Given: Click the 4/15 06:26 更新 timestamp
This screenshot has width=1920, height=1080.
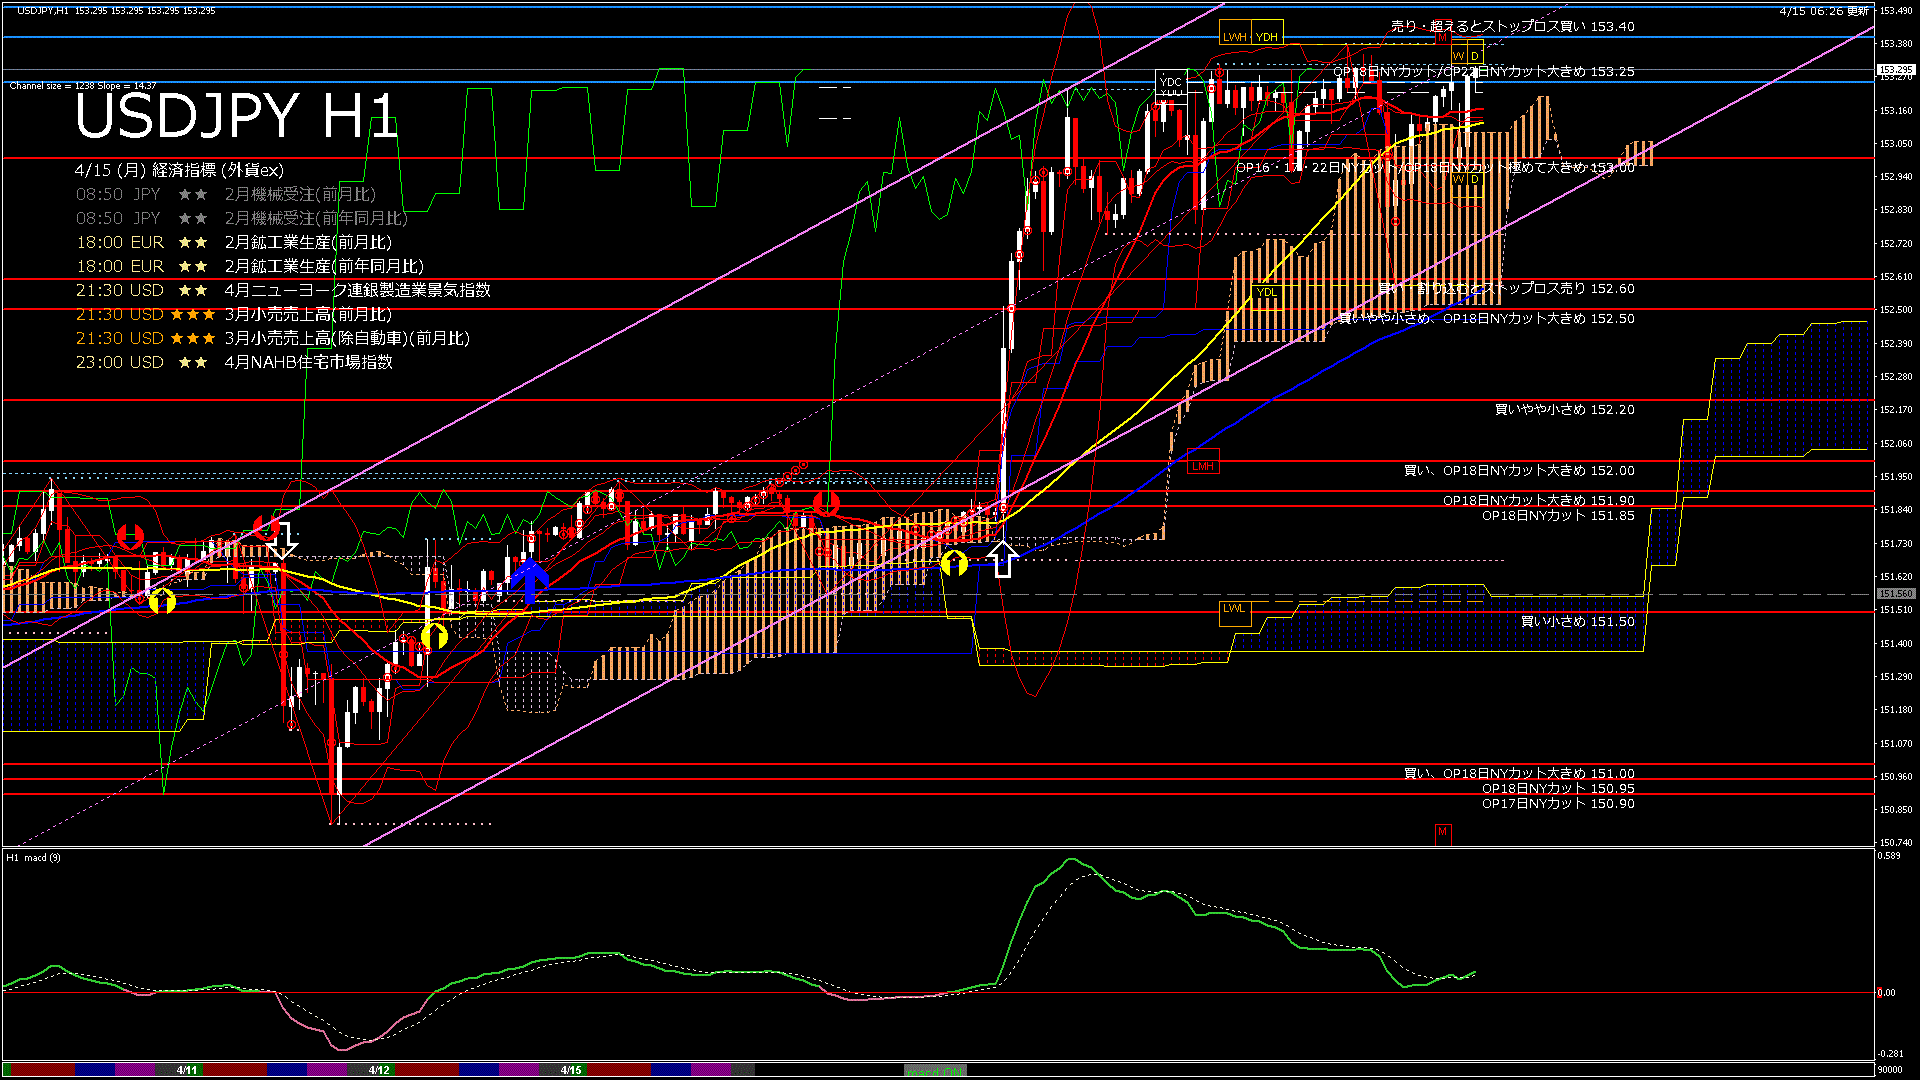Looking at the screenshot, I should [1824, 11].
